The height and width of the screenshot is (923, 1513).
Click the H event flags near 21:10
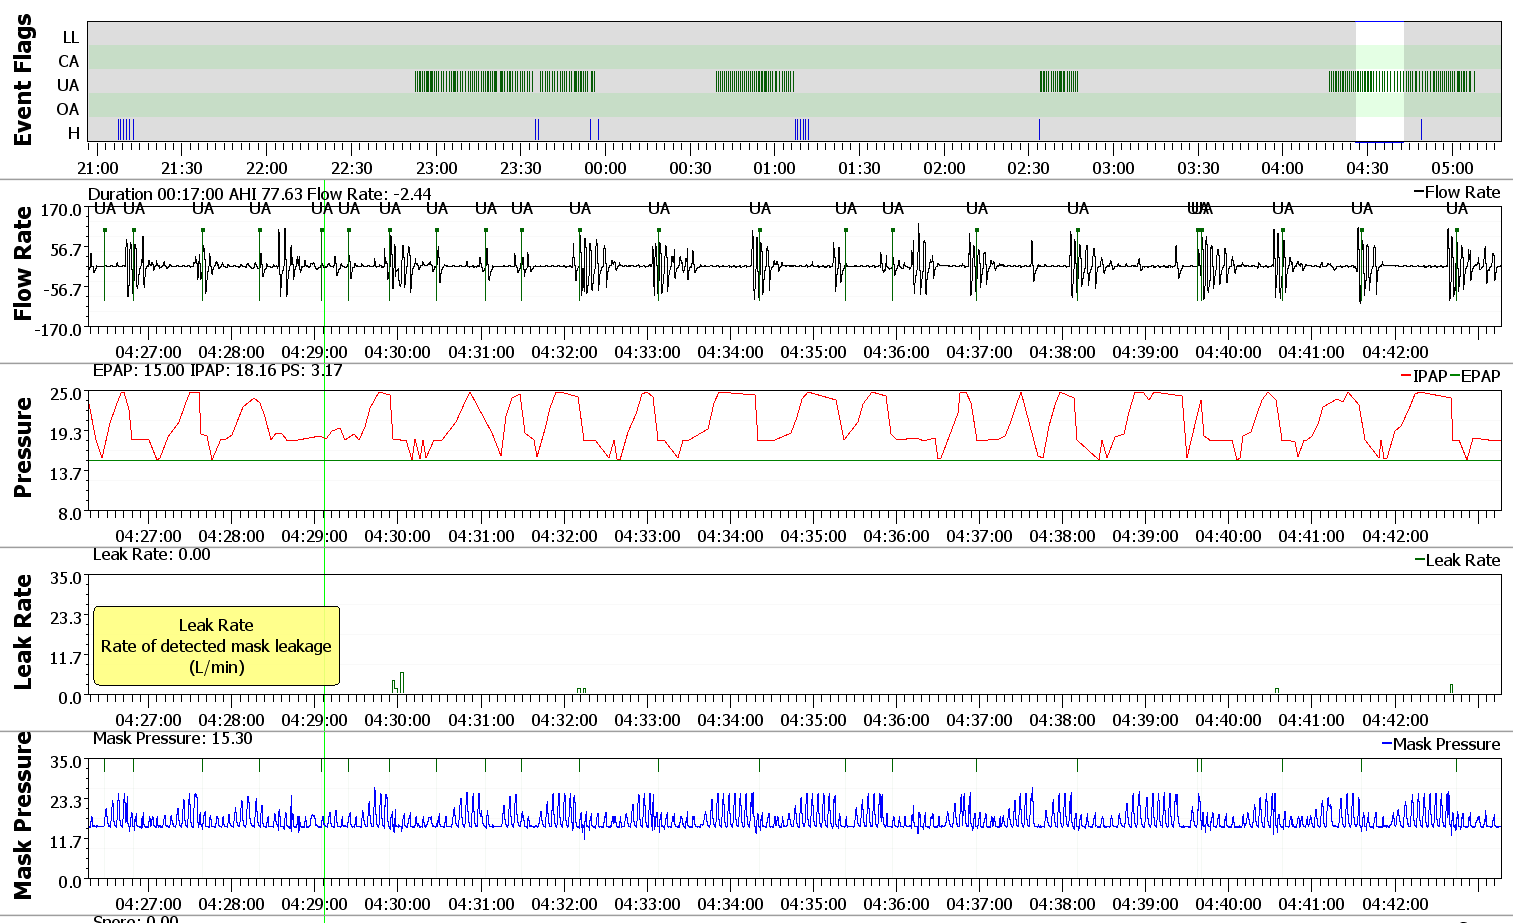[x=126, y=129]
